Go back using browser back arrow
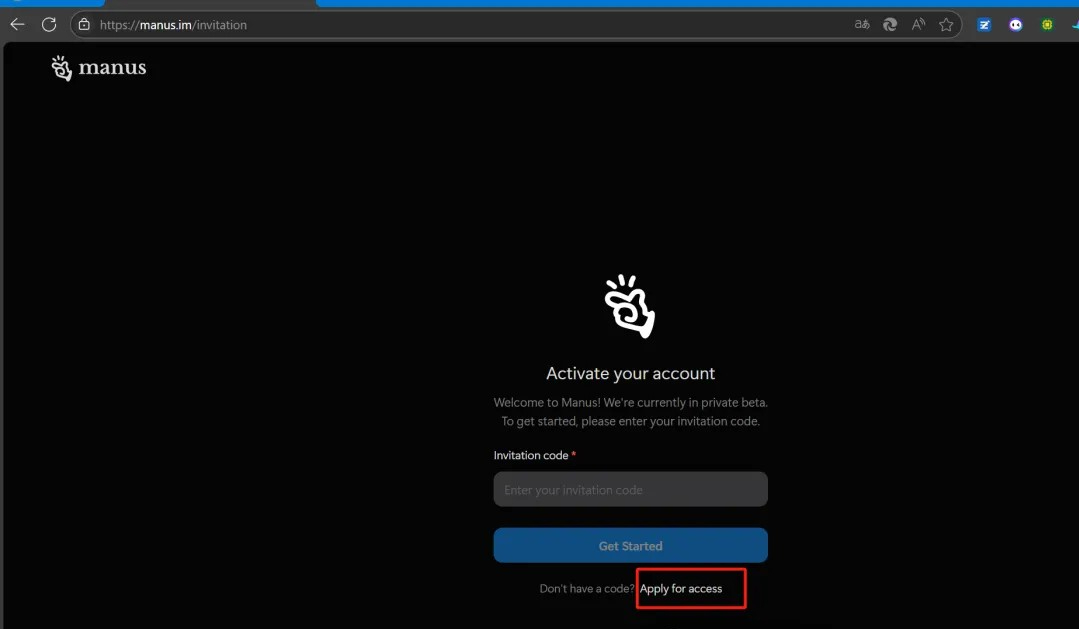 (x=17, y=25)
